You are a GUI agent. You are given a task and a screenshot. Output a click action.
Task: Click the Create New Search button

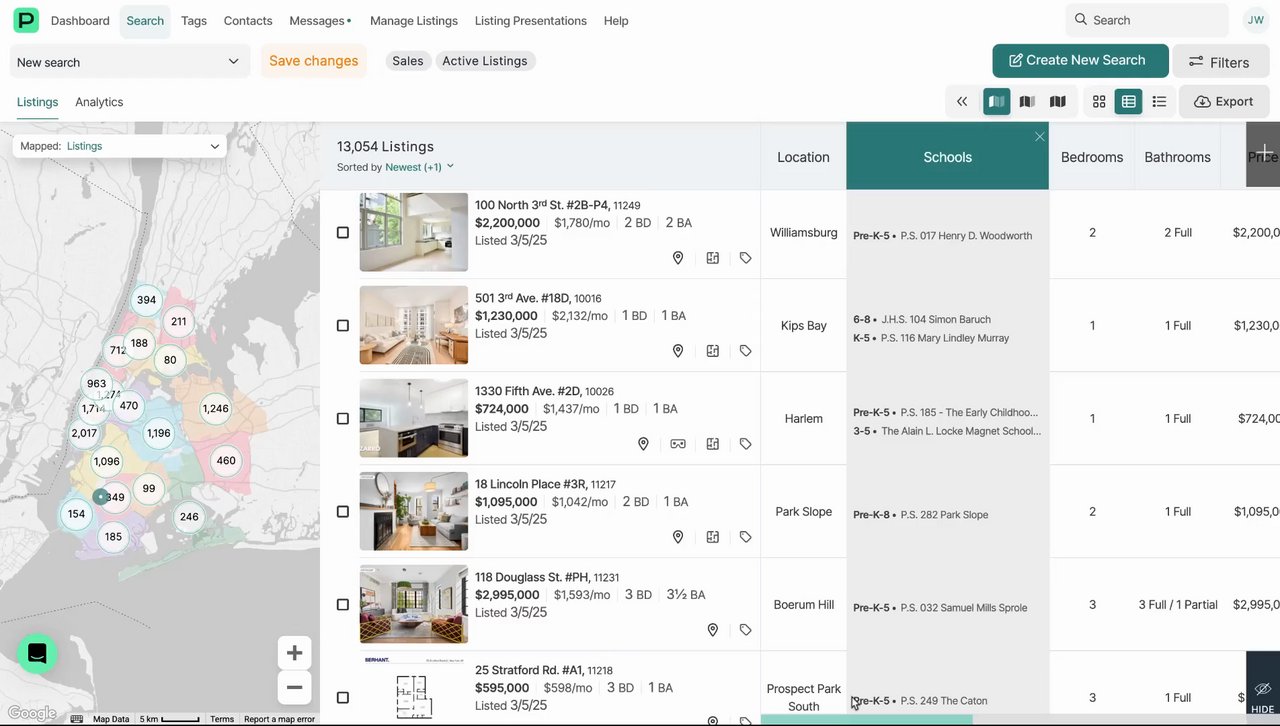[1080, 61]
